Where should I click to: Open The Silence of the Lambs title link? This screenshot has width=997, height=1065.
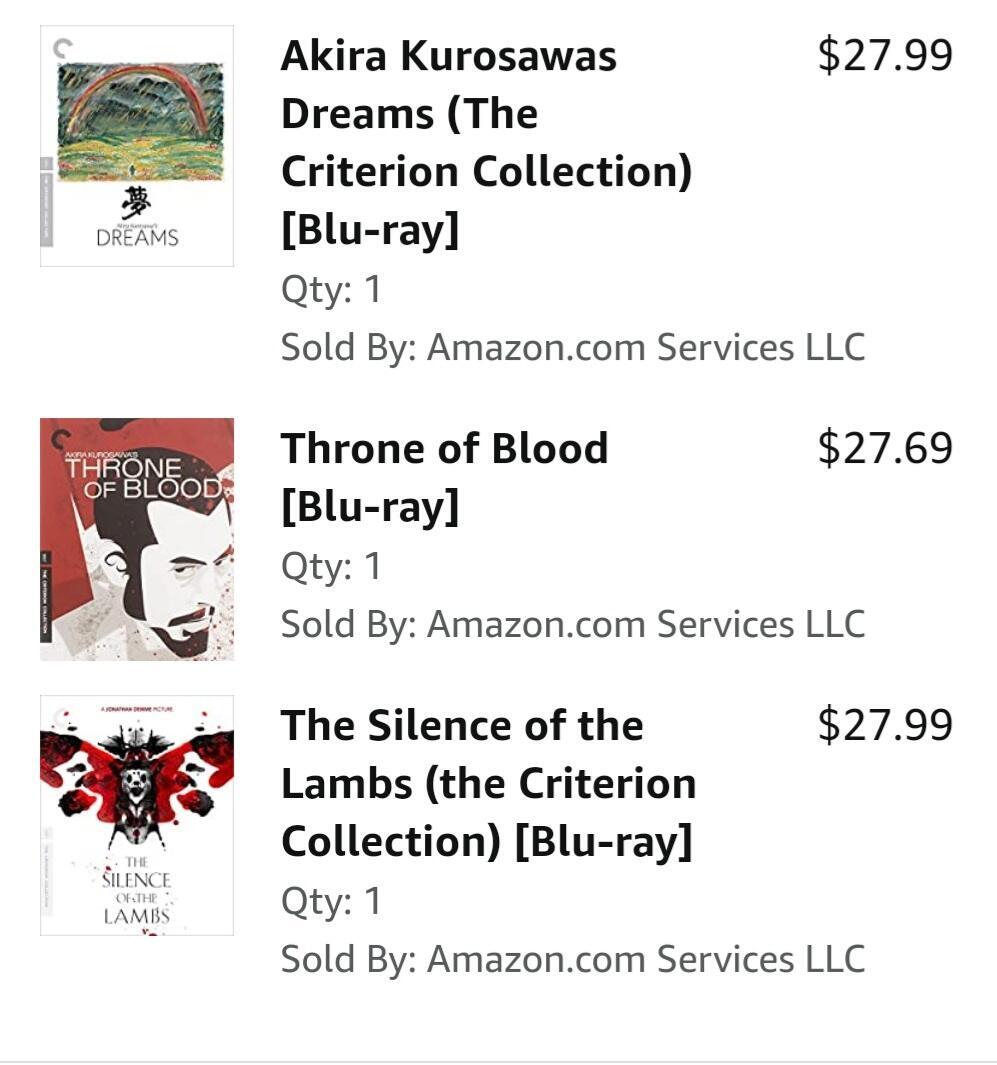(488, 783)
